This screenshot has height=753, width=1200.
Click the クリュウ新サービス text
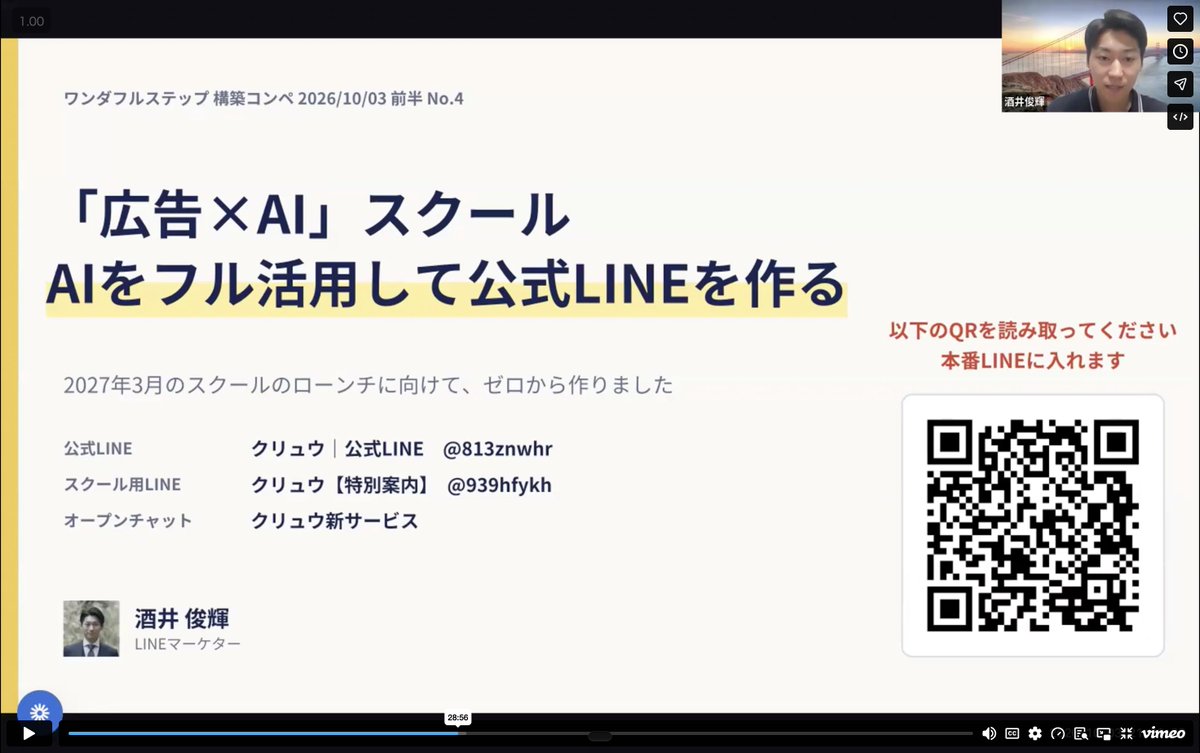pos(335,521)
